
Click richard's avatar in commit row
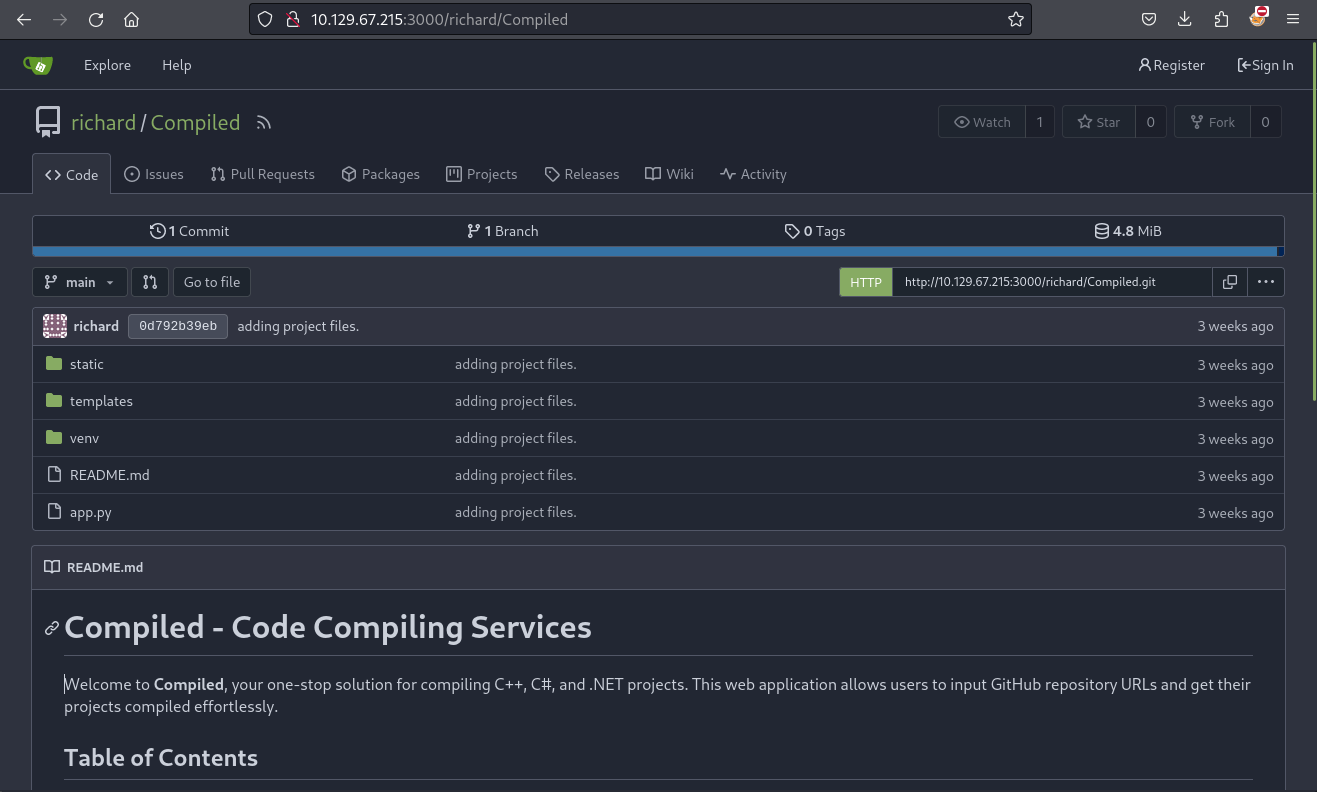[55, 326]
